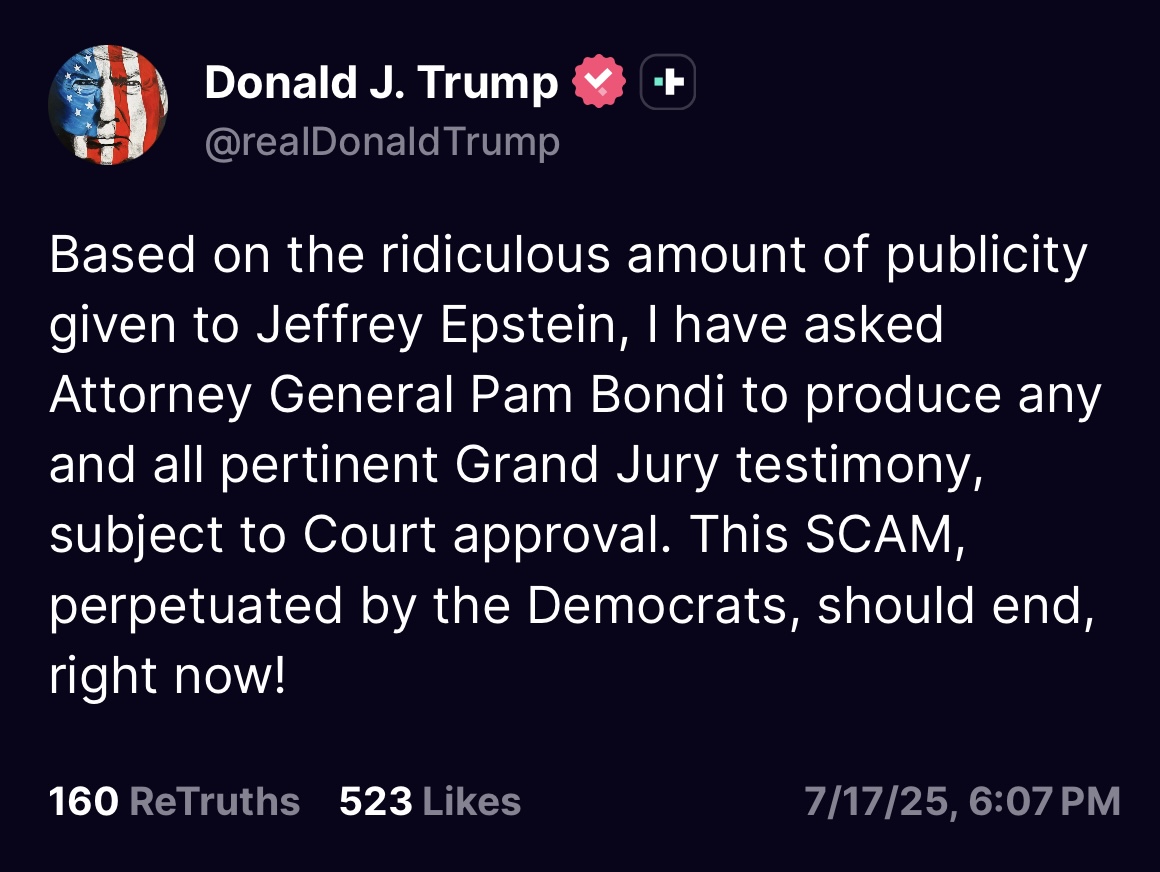Image resolution: width=1160 pixels, height=872 pixels.
Task: Click the 7/17/25, 6:07 PM timestamp
Action: click(x=962, y=801)
